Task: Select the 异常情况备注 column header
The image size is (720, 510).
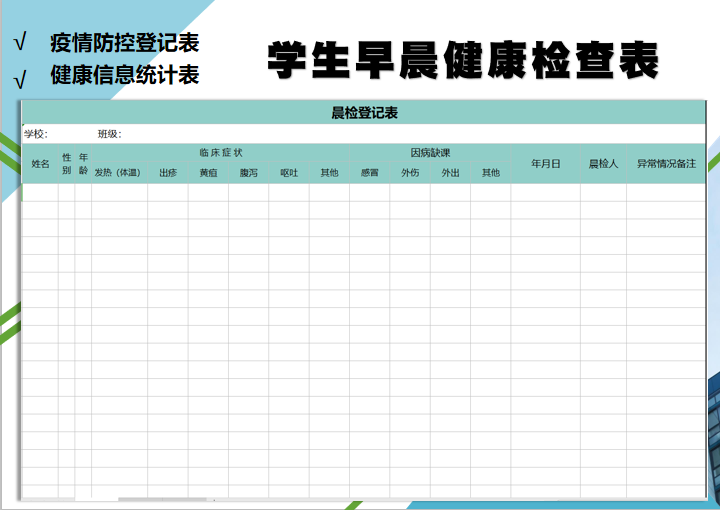Action: (666, 163)
